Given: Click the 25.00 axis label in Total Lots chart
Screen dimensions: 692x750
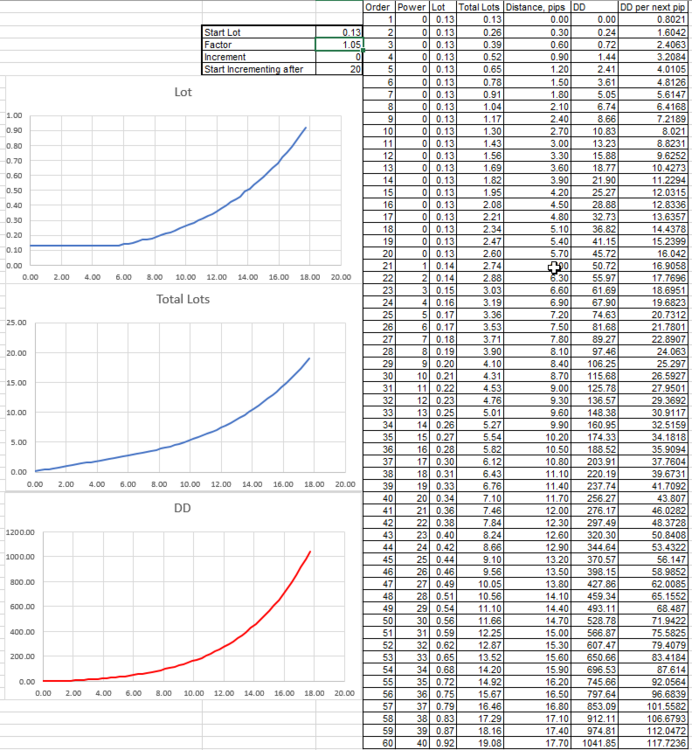Looking at the screenshot, I should (17, 322).
